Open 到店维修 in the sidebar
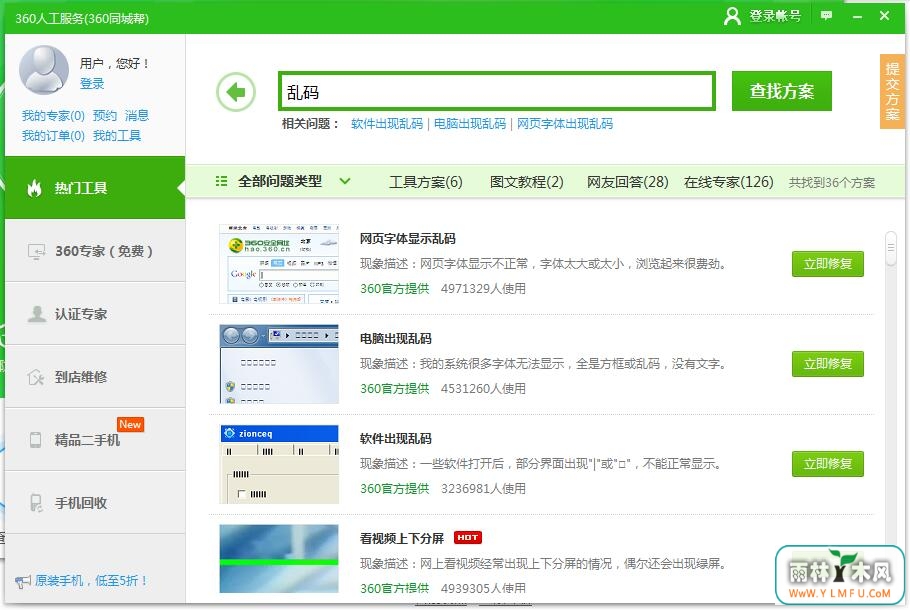 95,377
